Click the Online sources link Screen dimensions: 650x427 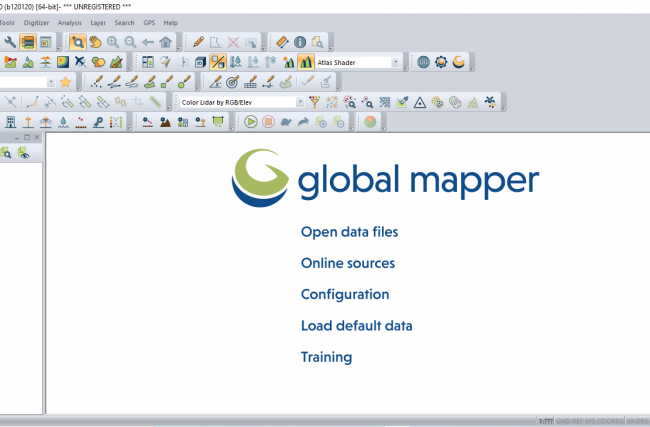348,263
